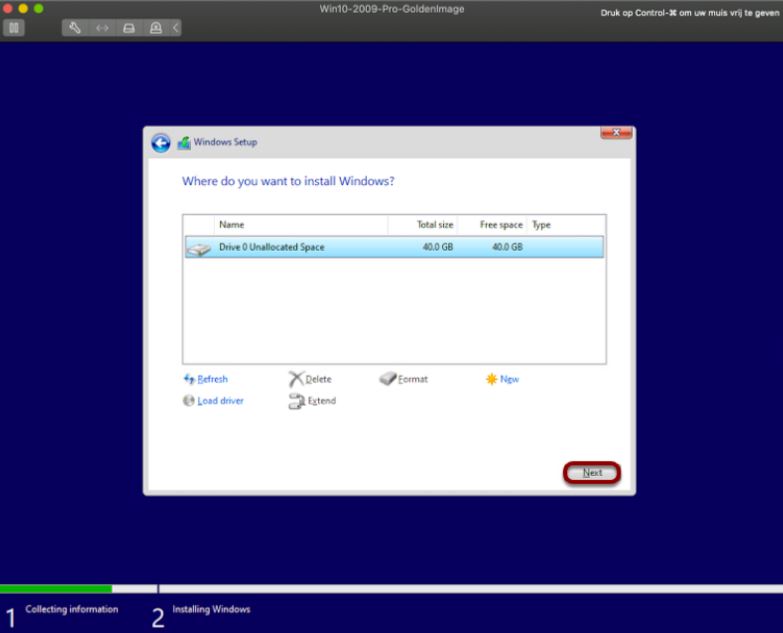This screenshot has width=783, height=633.
Task: Create a New partition
Action: [509, 379]
